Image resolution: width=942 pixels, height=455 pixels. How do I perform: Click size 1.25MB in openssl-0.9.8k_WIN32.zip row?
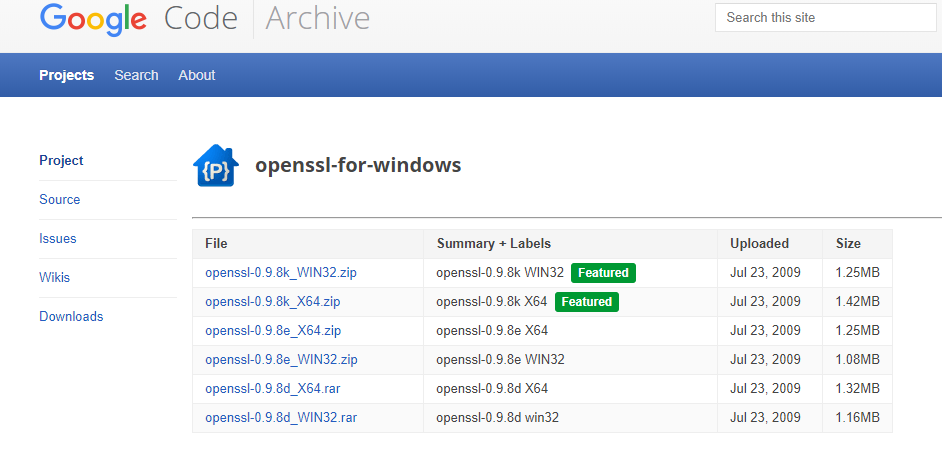pyautogui.click(x=857, y=273)
